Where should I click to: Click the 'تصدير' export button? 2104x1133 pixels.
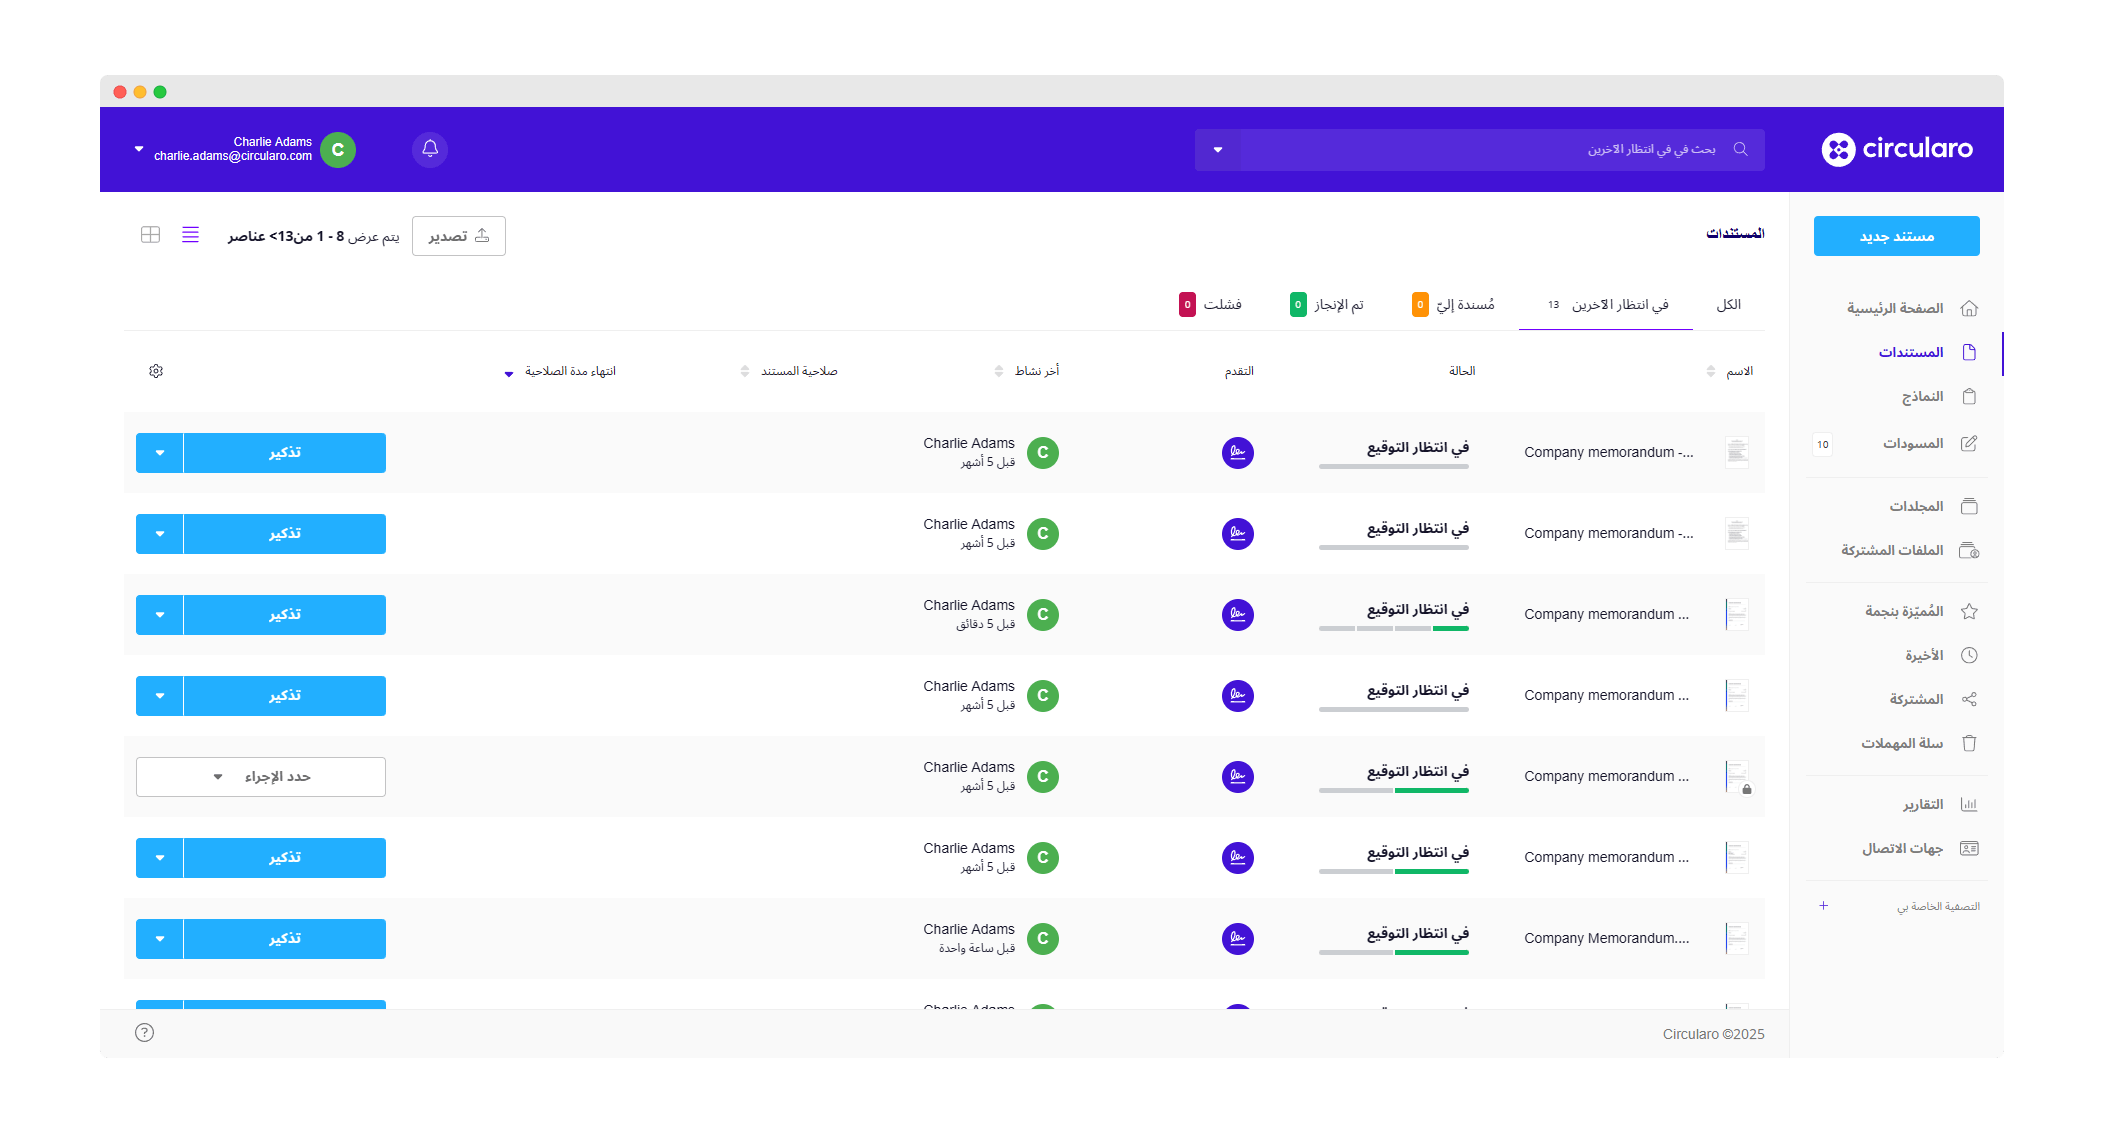pyautogui.click(x=459, y=236)
